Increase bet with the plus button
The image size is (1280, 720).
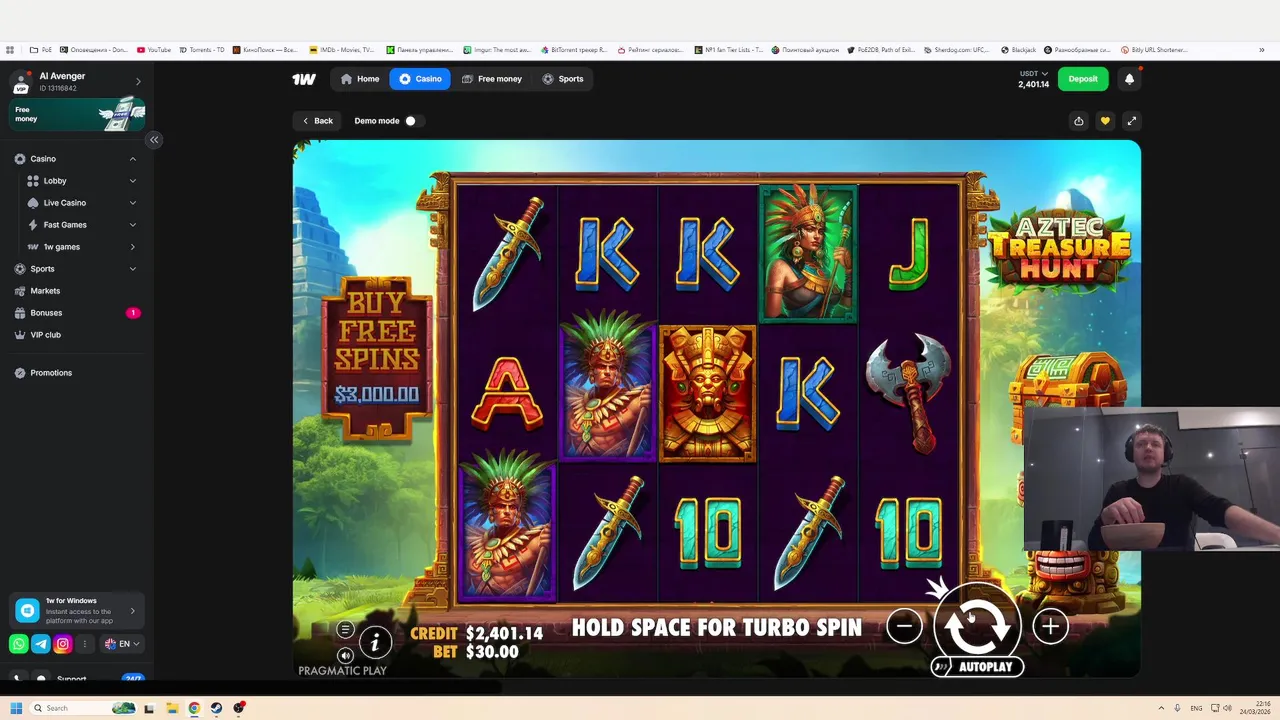[1050, 627]
